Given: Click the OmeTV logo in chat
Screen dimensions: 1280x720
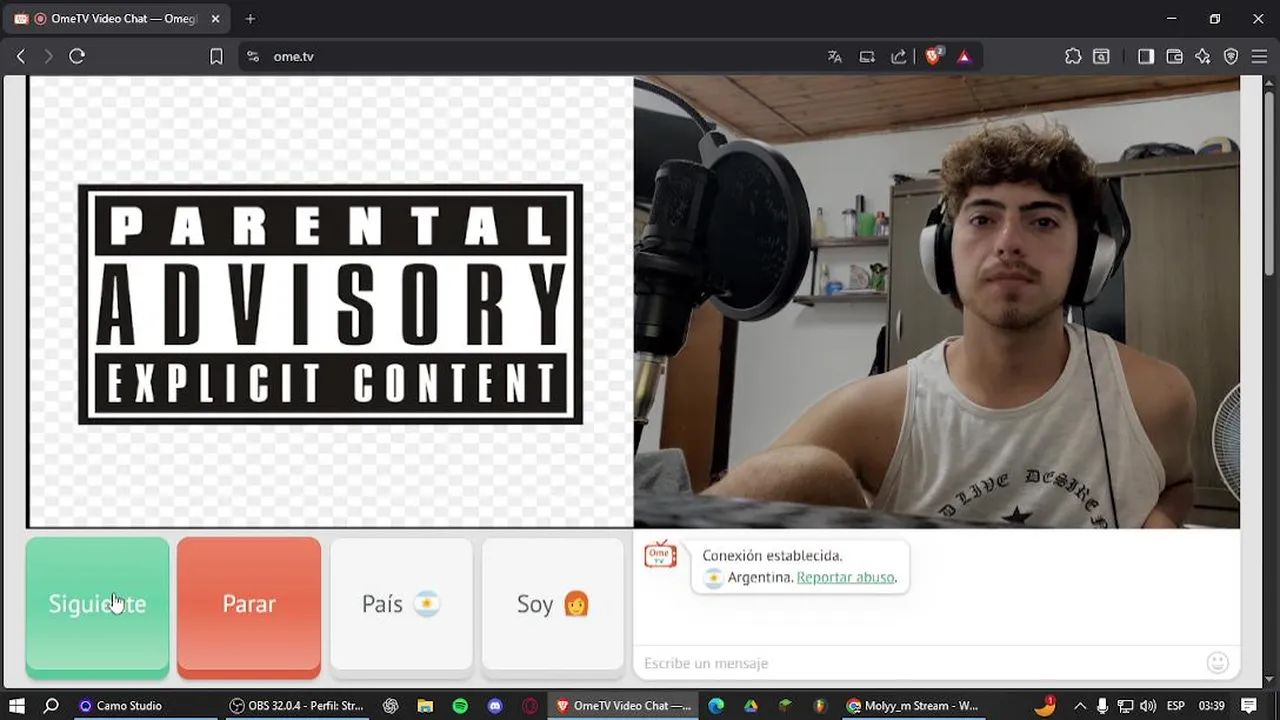Looking at the screenshot, I should click(660, 555).
